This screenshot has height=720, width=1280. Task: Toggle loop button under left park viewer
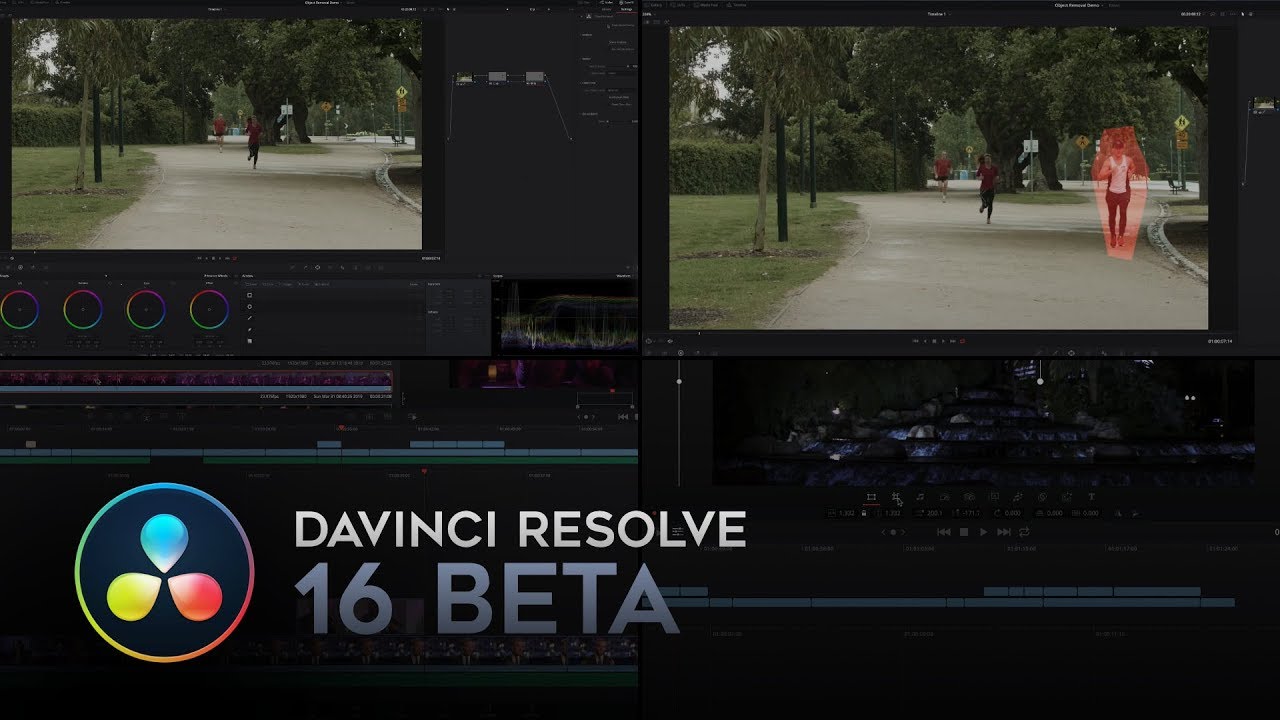pos(234,258)
